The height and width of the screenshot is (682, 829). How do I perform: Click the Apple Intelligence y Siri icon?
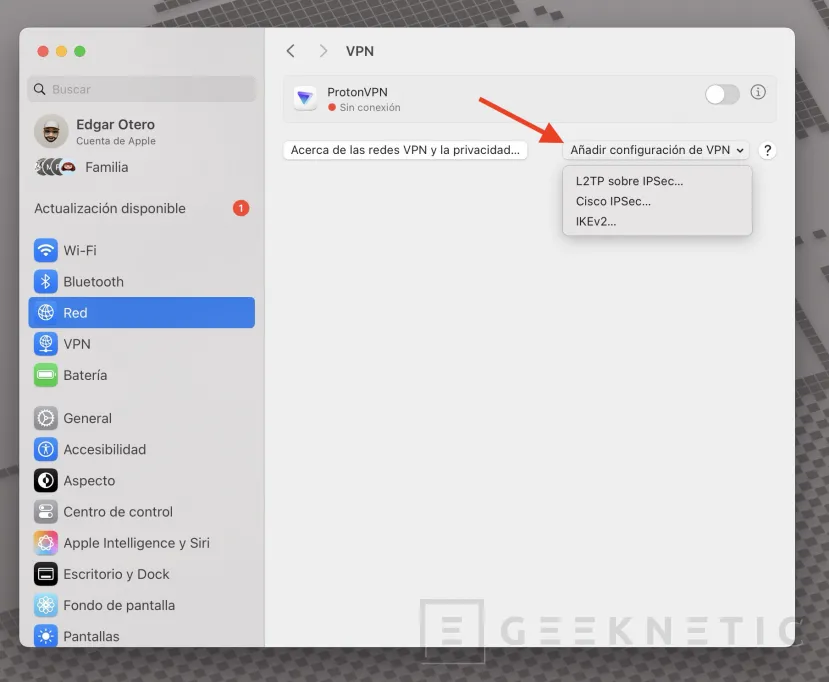pos(45,543)
